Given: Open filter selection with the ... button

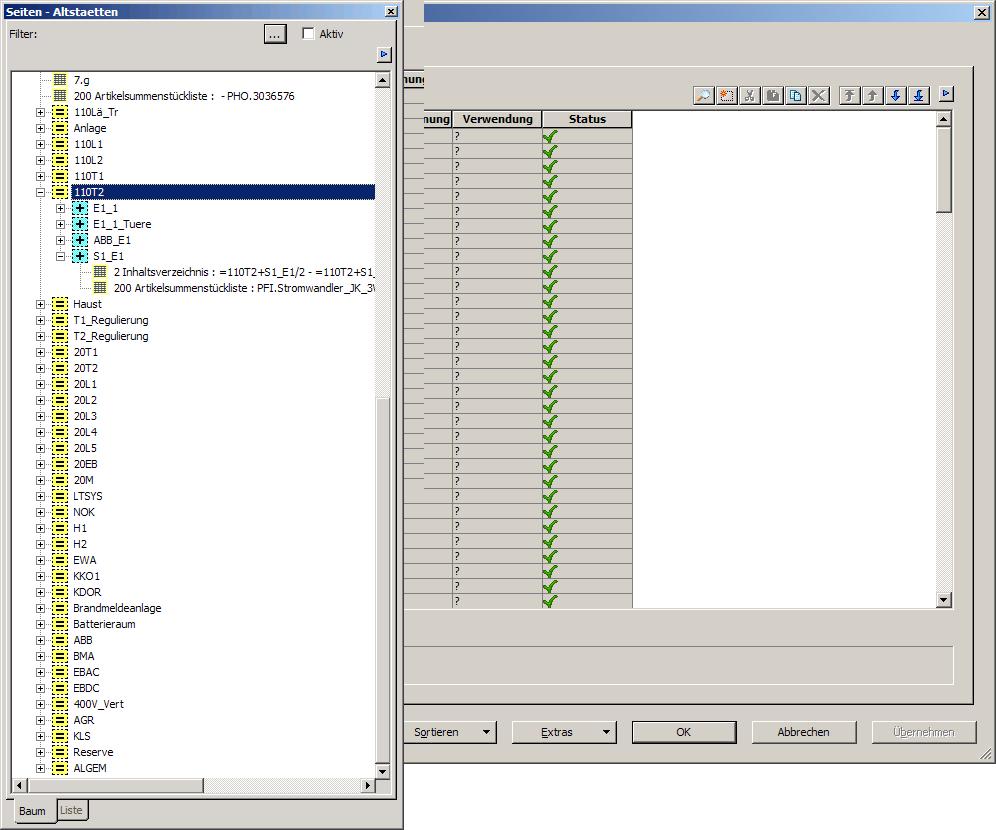Looking at the screenshot, I should coord(275,34).
